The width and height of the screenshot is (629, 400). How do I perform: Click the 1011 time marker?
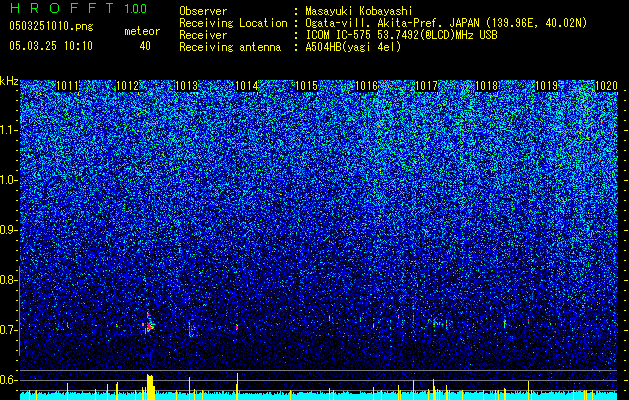68,86
